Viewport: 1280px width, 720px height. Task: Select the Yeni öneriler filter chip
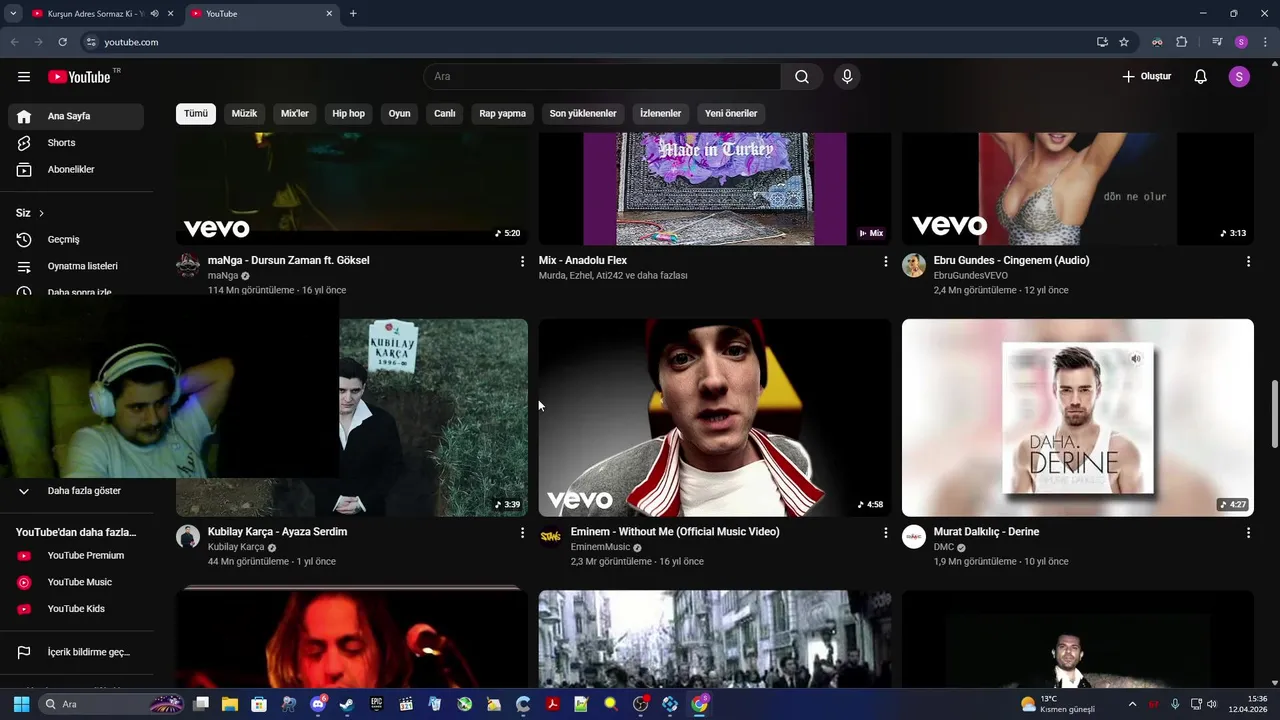click(x=731, y=114)
